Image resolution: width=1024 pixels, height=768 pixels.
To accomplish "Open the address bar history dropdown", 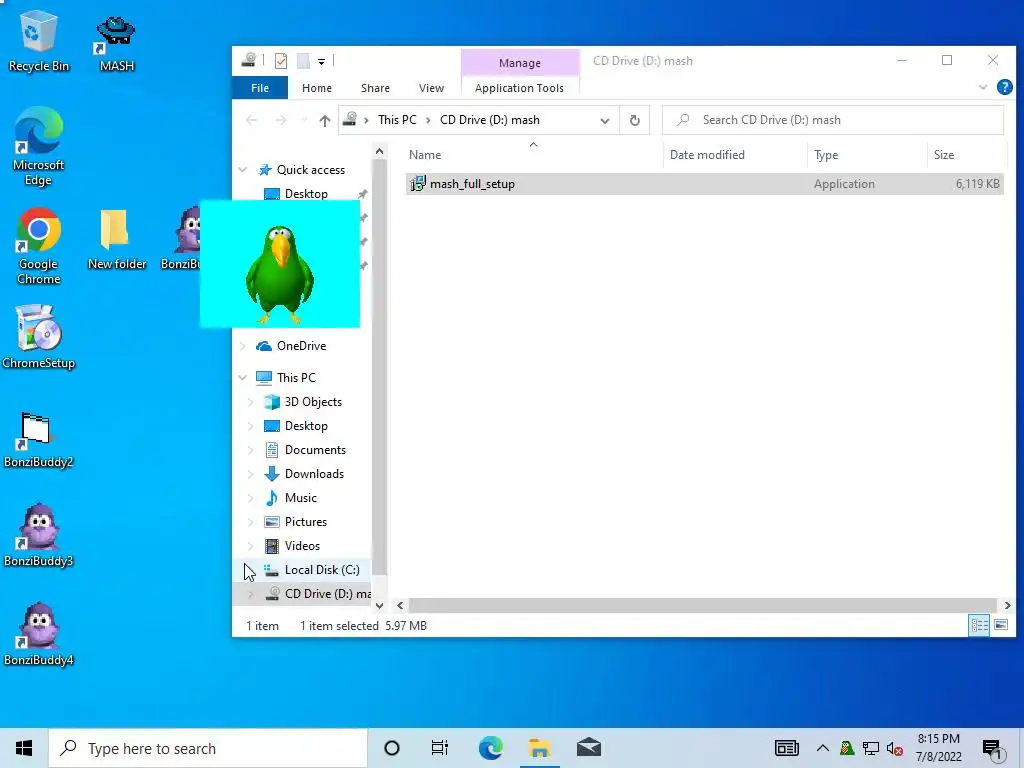I will pyautogui.click(x=605, y=120).
